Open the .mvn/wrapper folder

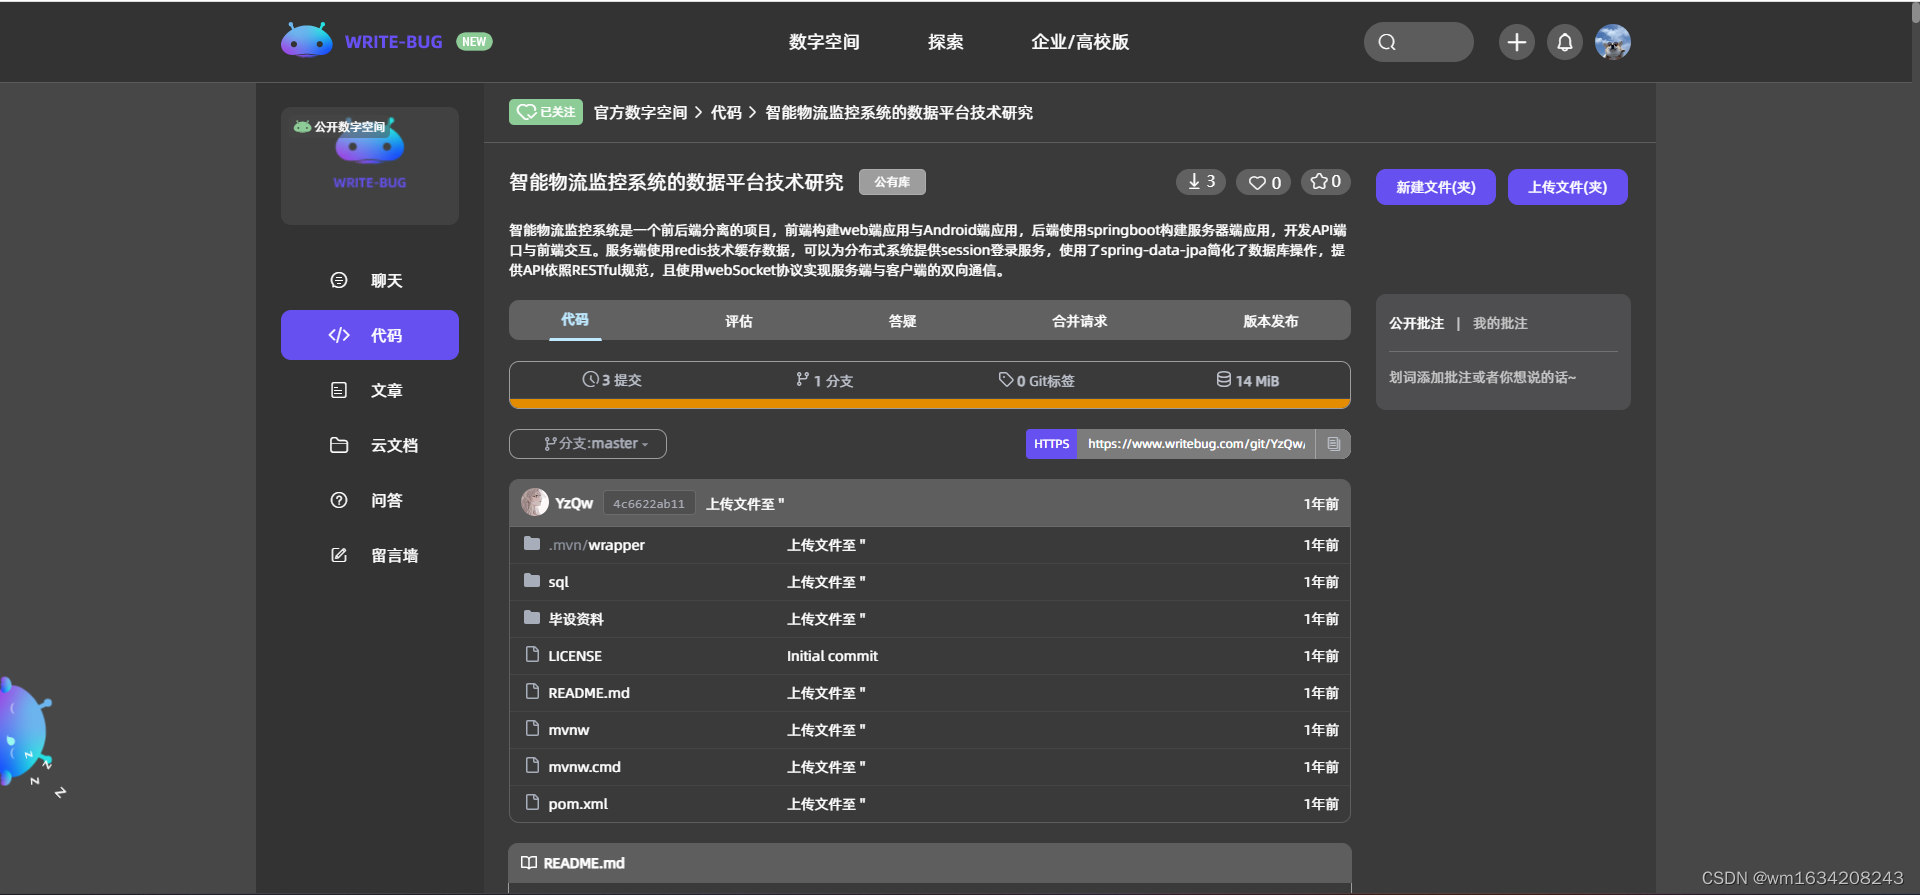click(596, 545)
